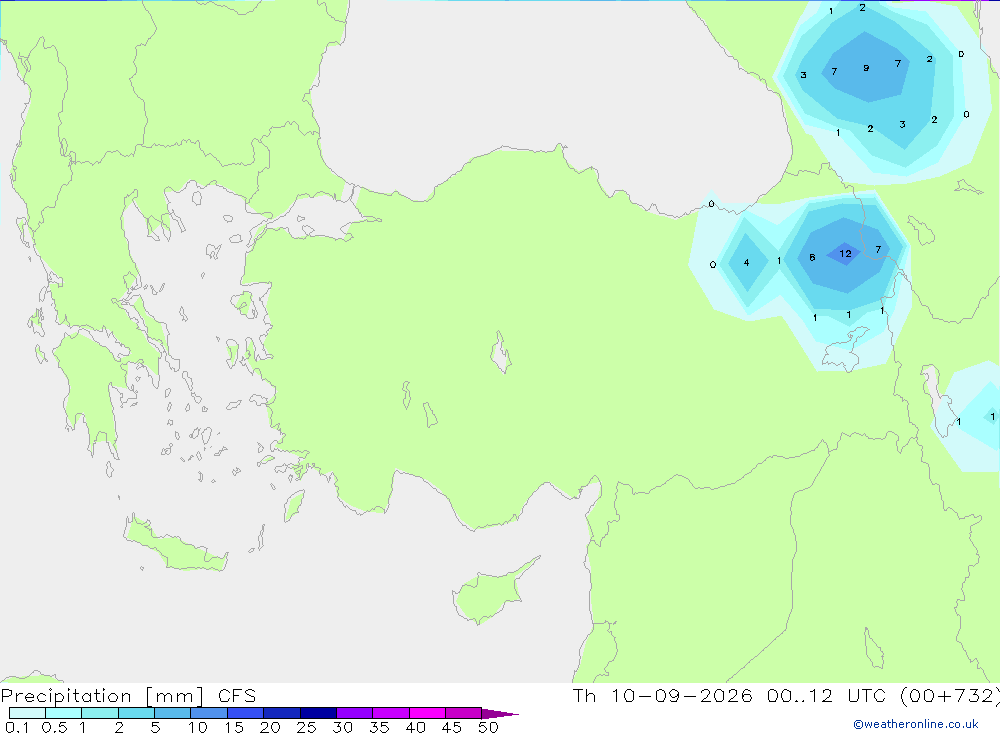Click the legend label '35'
1000x733 pixels.
pyautogui.click(x=379, y=727)
